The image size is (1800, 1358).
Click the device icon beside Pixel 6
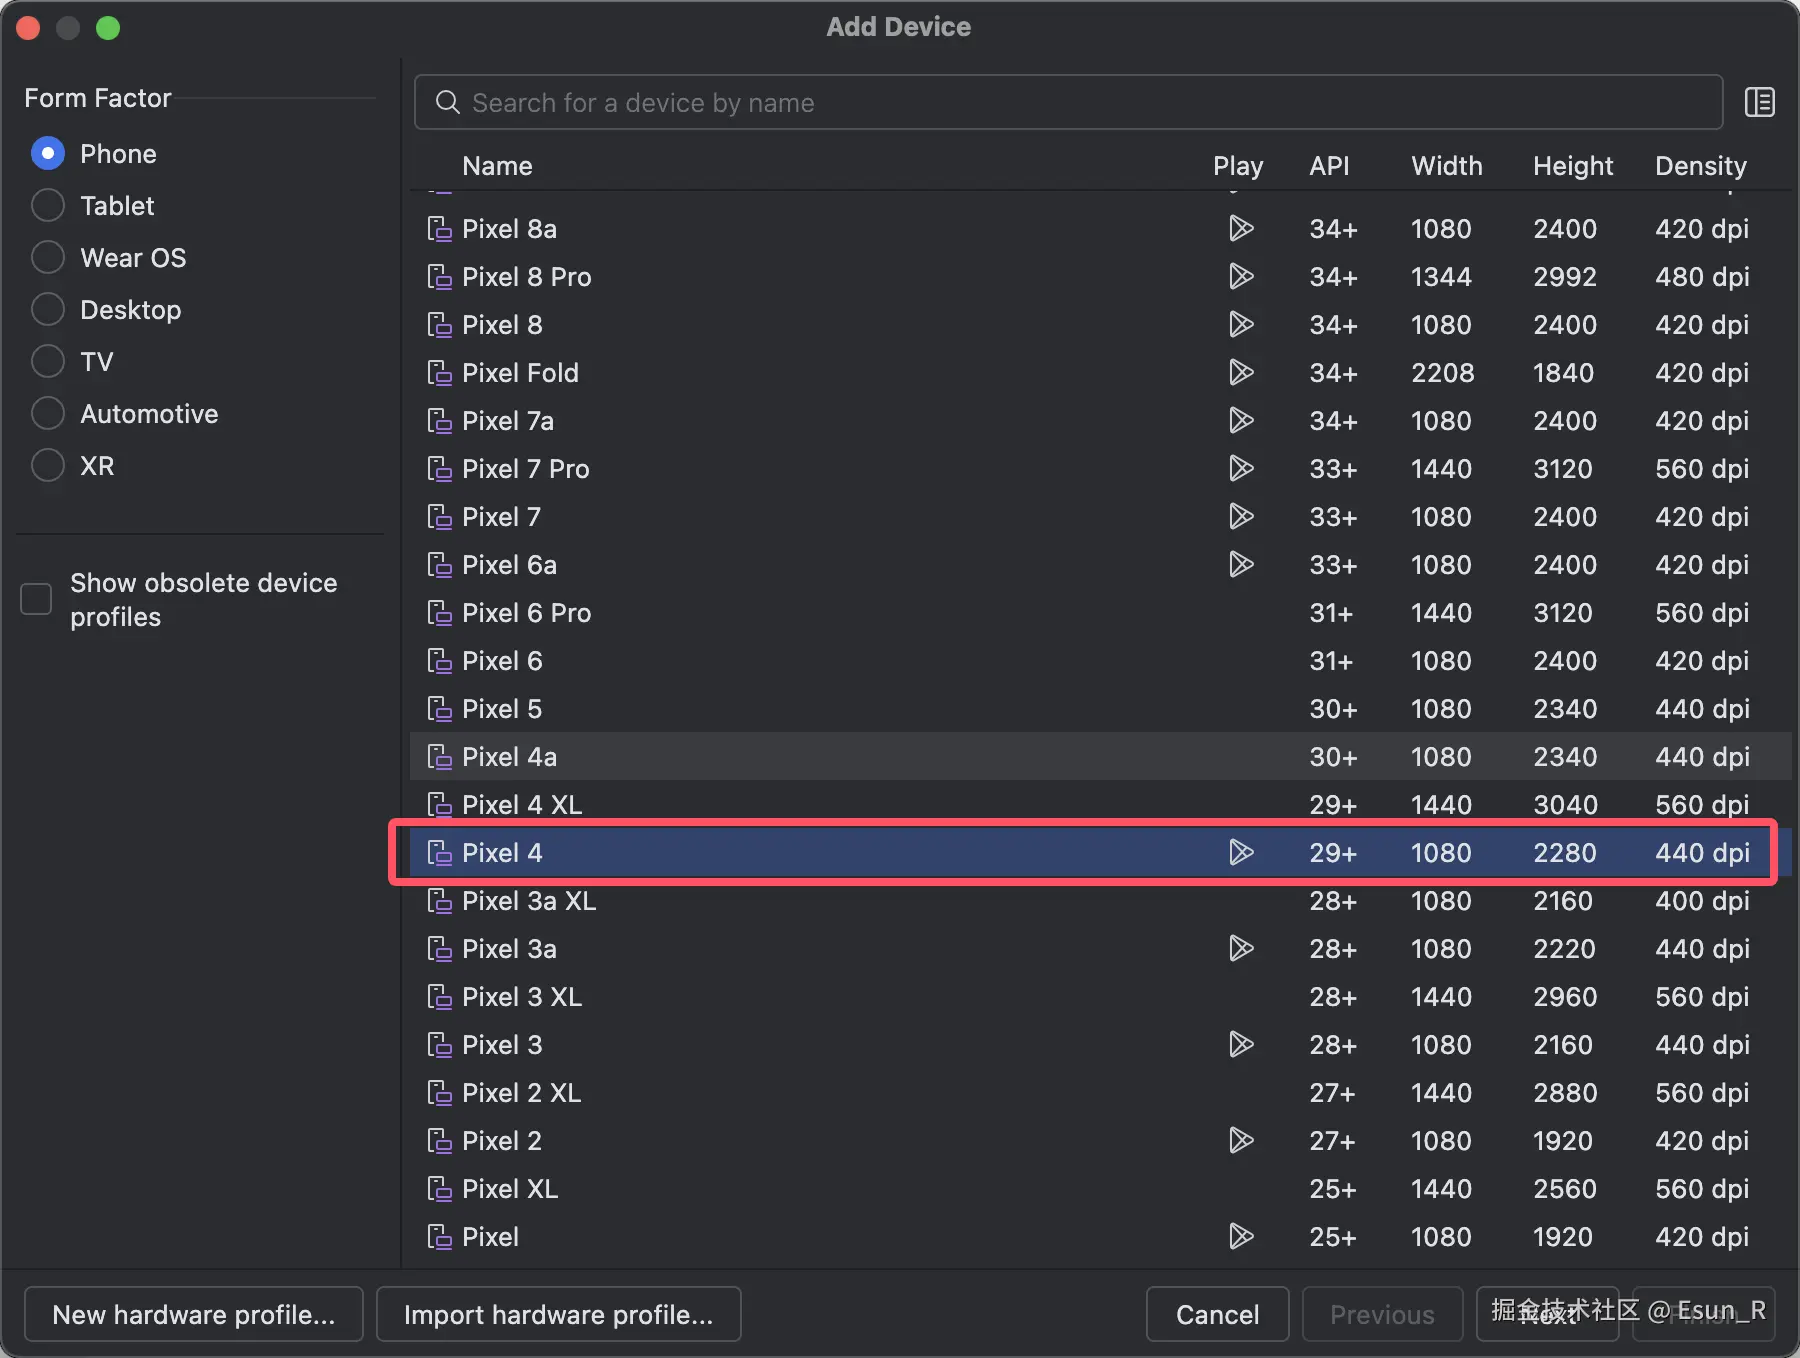coord(439,661)
